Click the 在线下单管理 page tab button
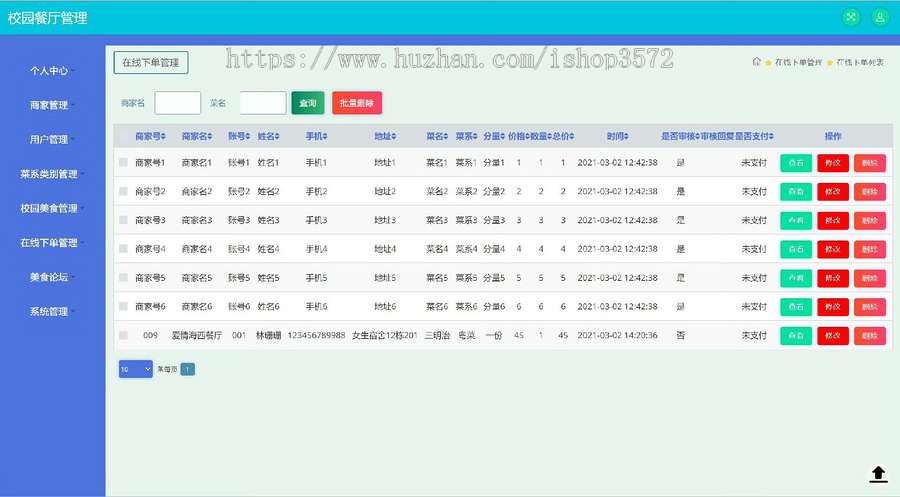This screenshot has height=497, width=900. pos(151,63)
